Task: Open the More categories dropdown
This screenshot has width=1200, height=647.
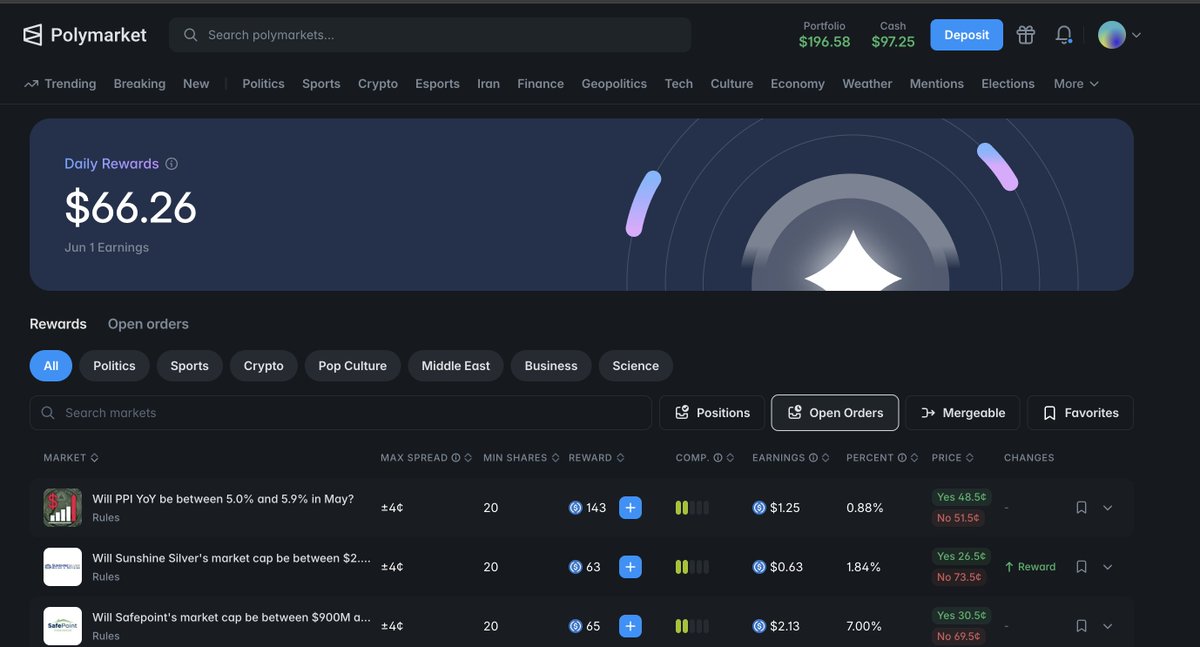Action: pos(1076,84)
